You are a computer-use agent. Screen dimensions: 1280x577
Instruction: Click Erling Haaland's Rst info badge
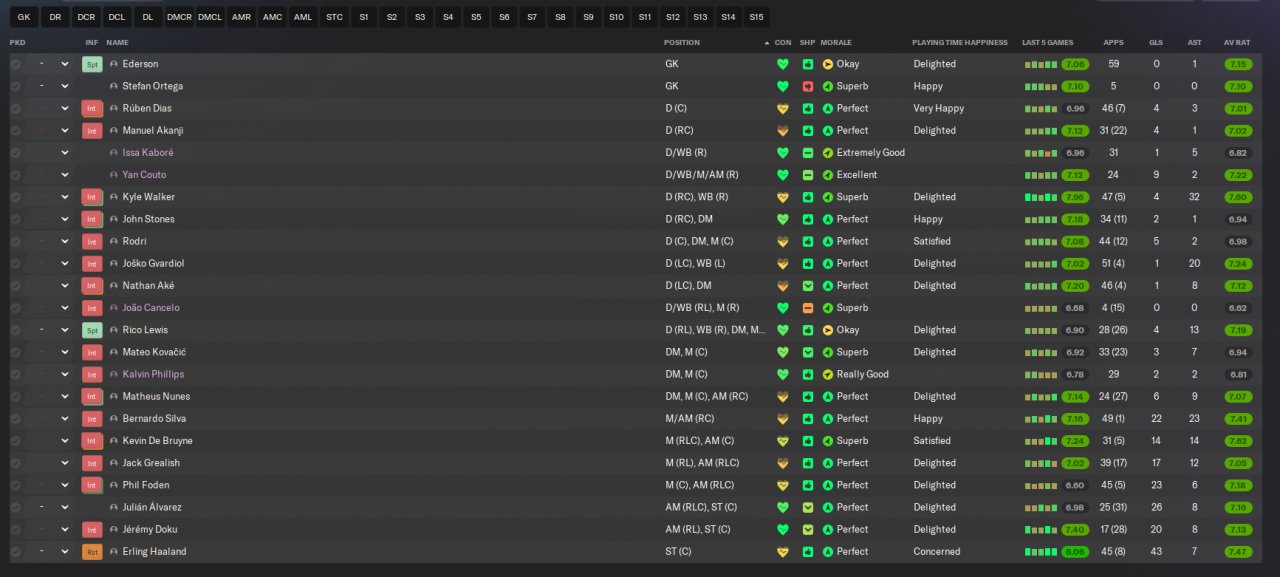click(x=92, y=552)
